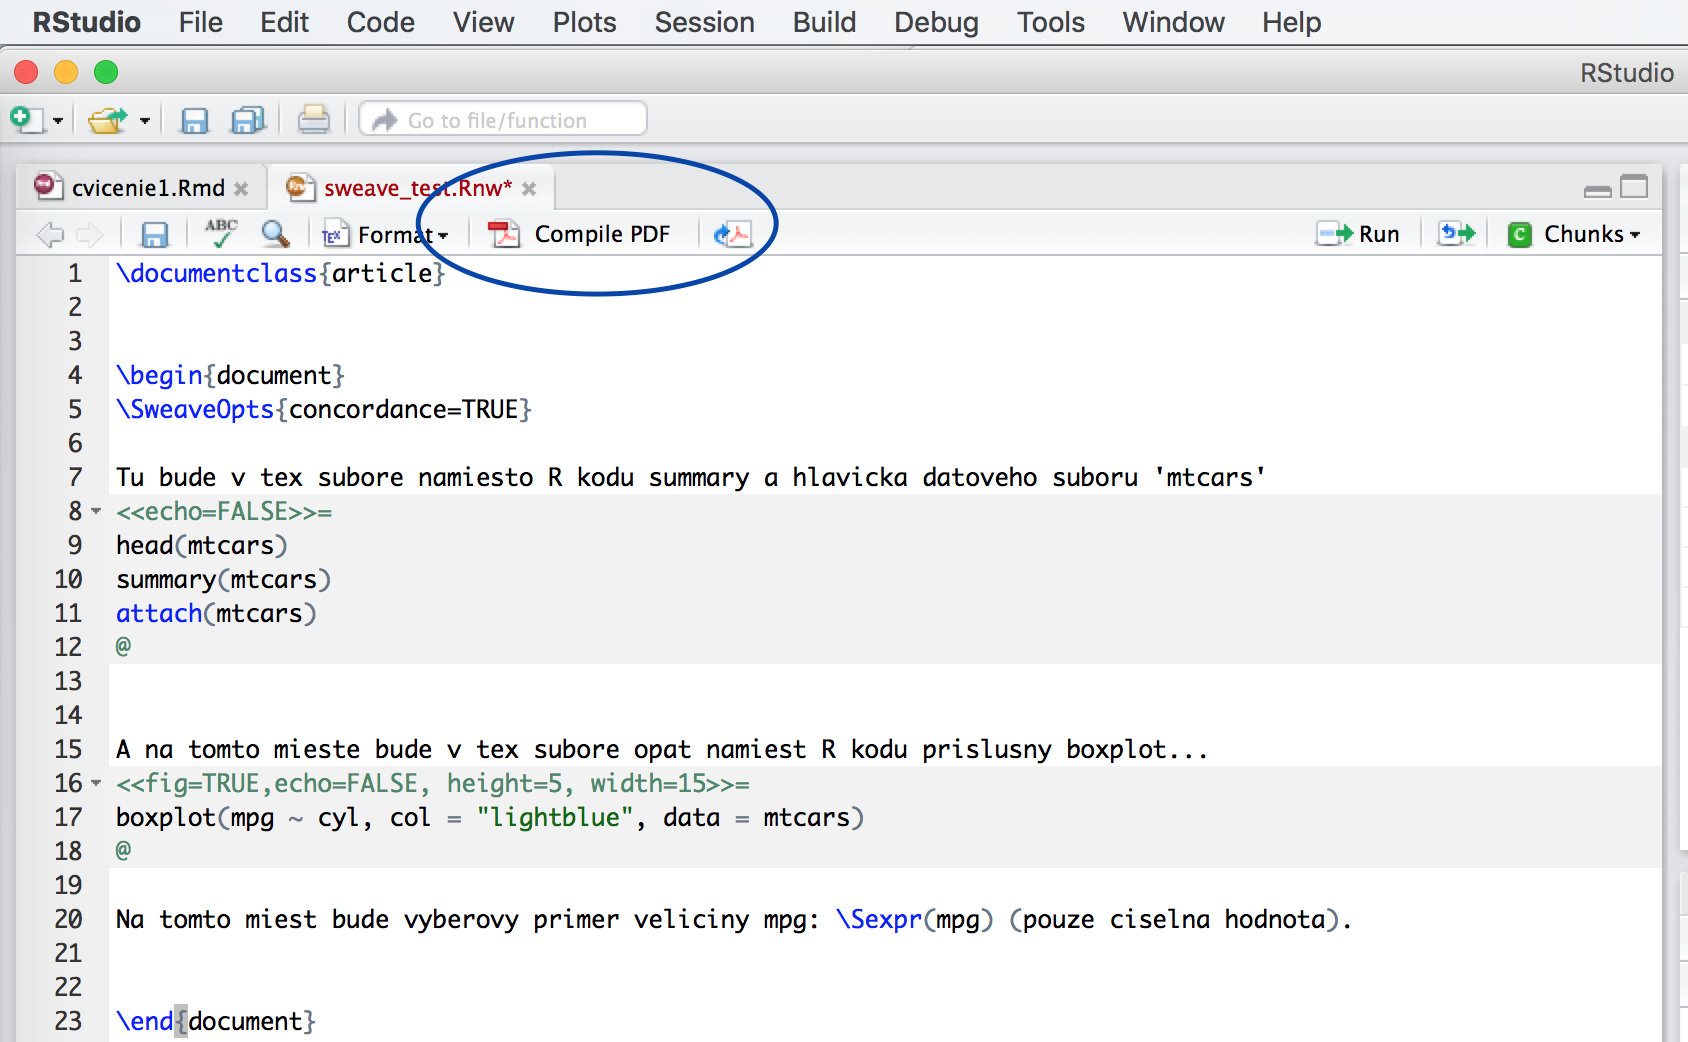The image size is (1688, 1042).
Task: Focus the Go to file/function field
Action: tap(503, 120)
